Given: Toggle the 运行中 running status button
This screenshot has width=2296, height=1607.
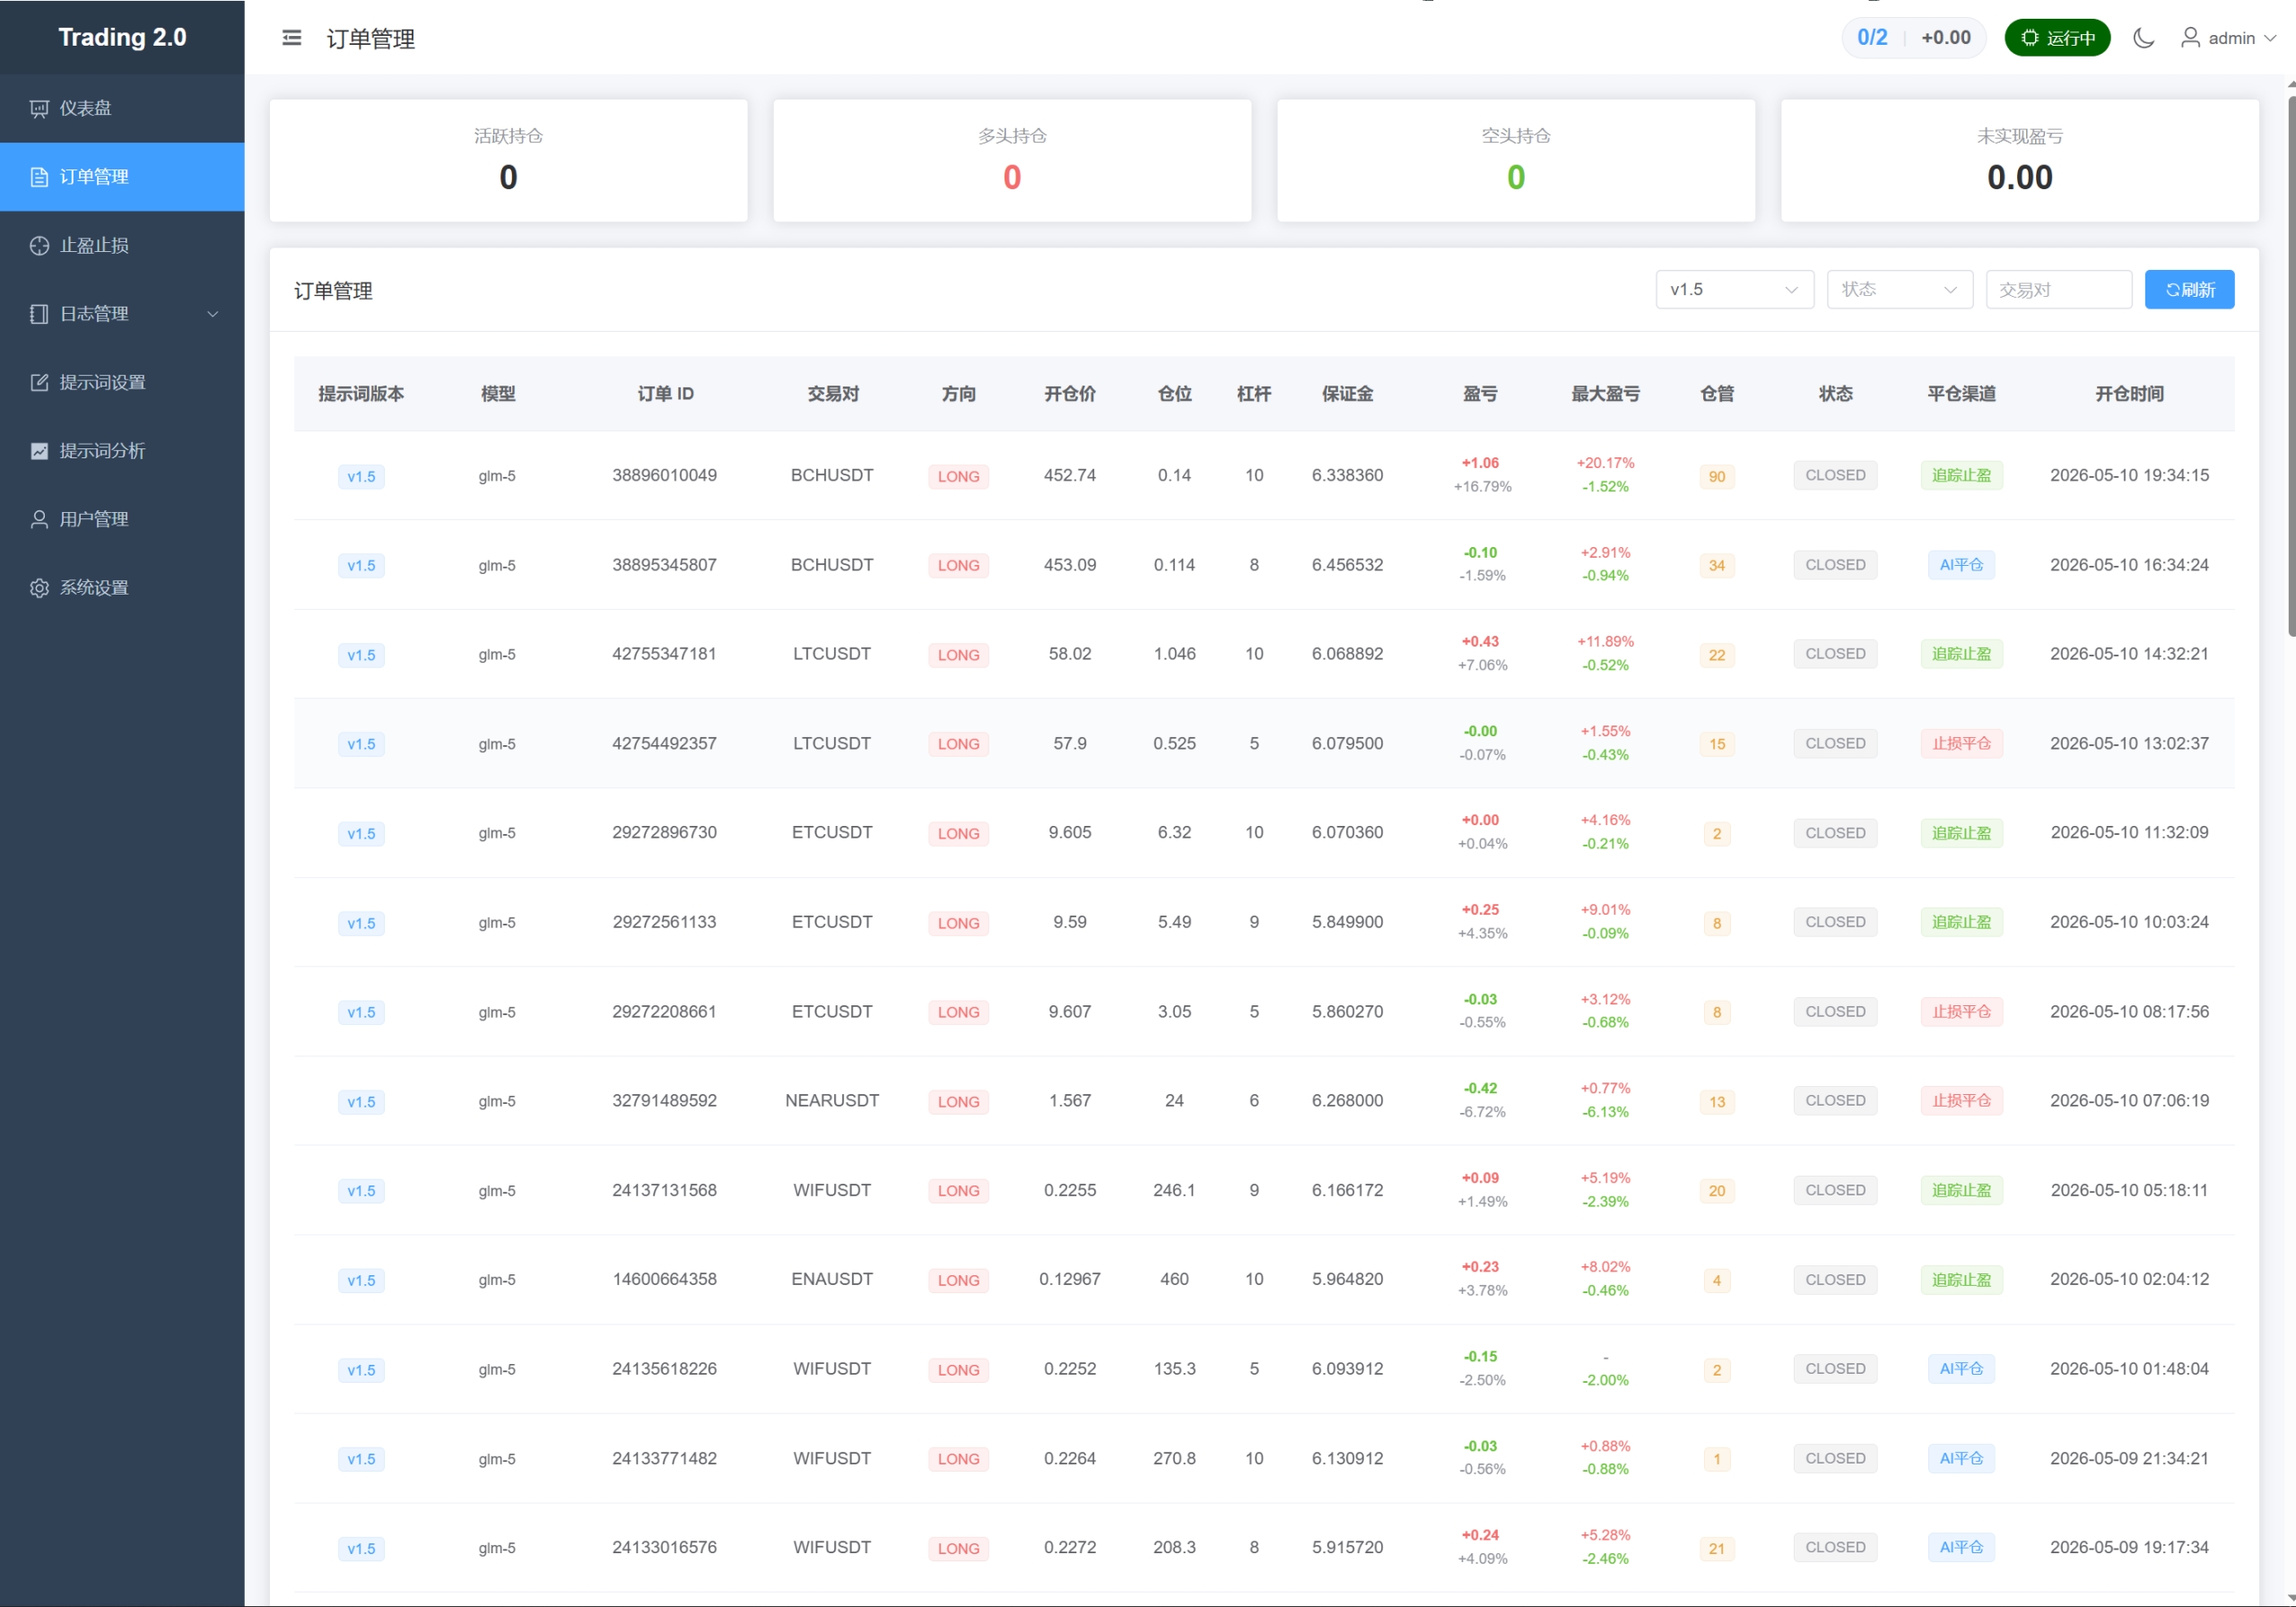Looking at the screenshot, I should click(2057, 38).
